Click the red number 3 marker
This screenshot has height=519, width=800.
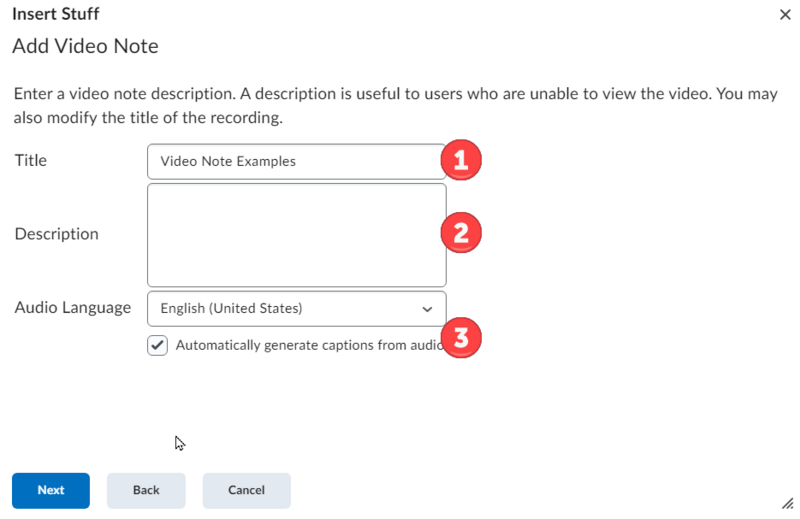pyautogui.click(x=461, y=337)
